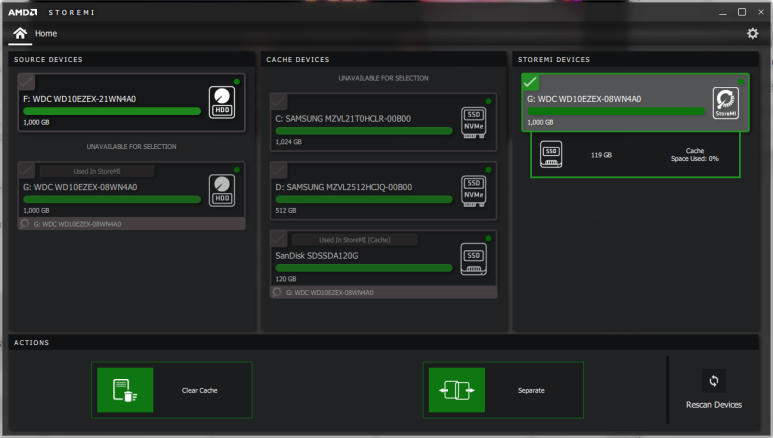Click 'C: SAMSUNG MZVL21T0HCLR-00B00' device name
Screen dimensions: 773x438
(x=343, y=118)
